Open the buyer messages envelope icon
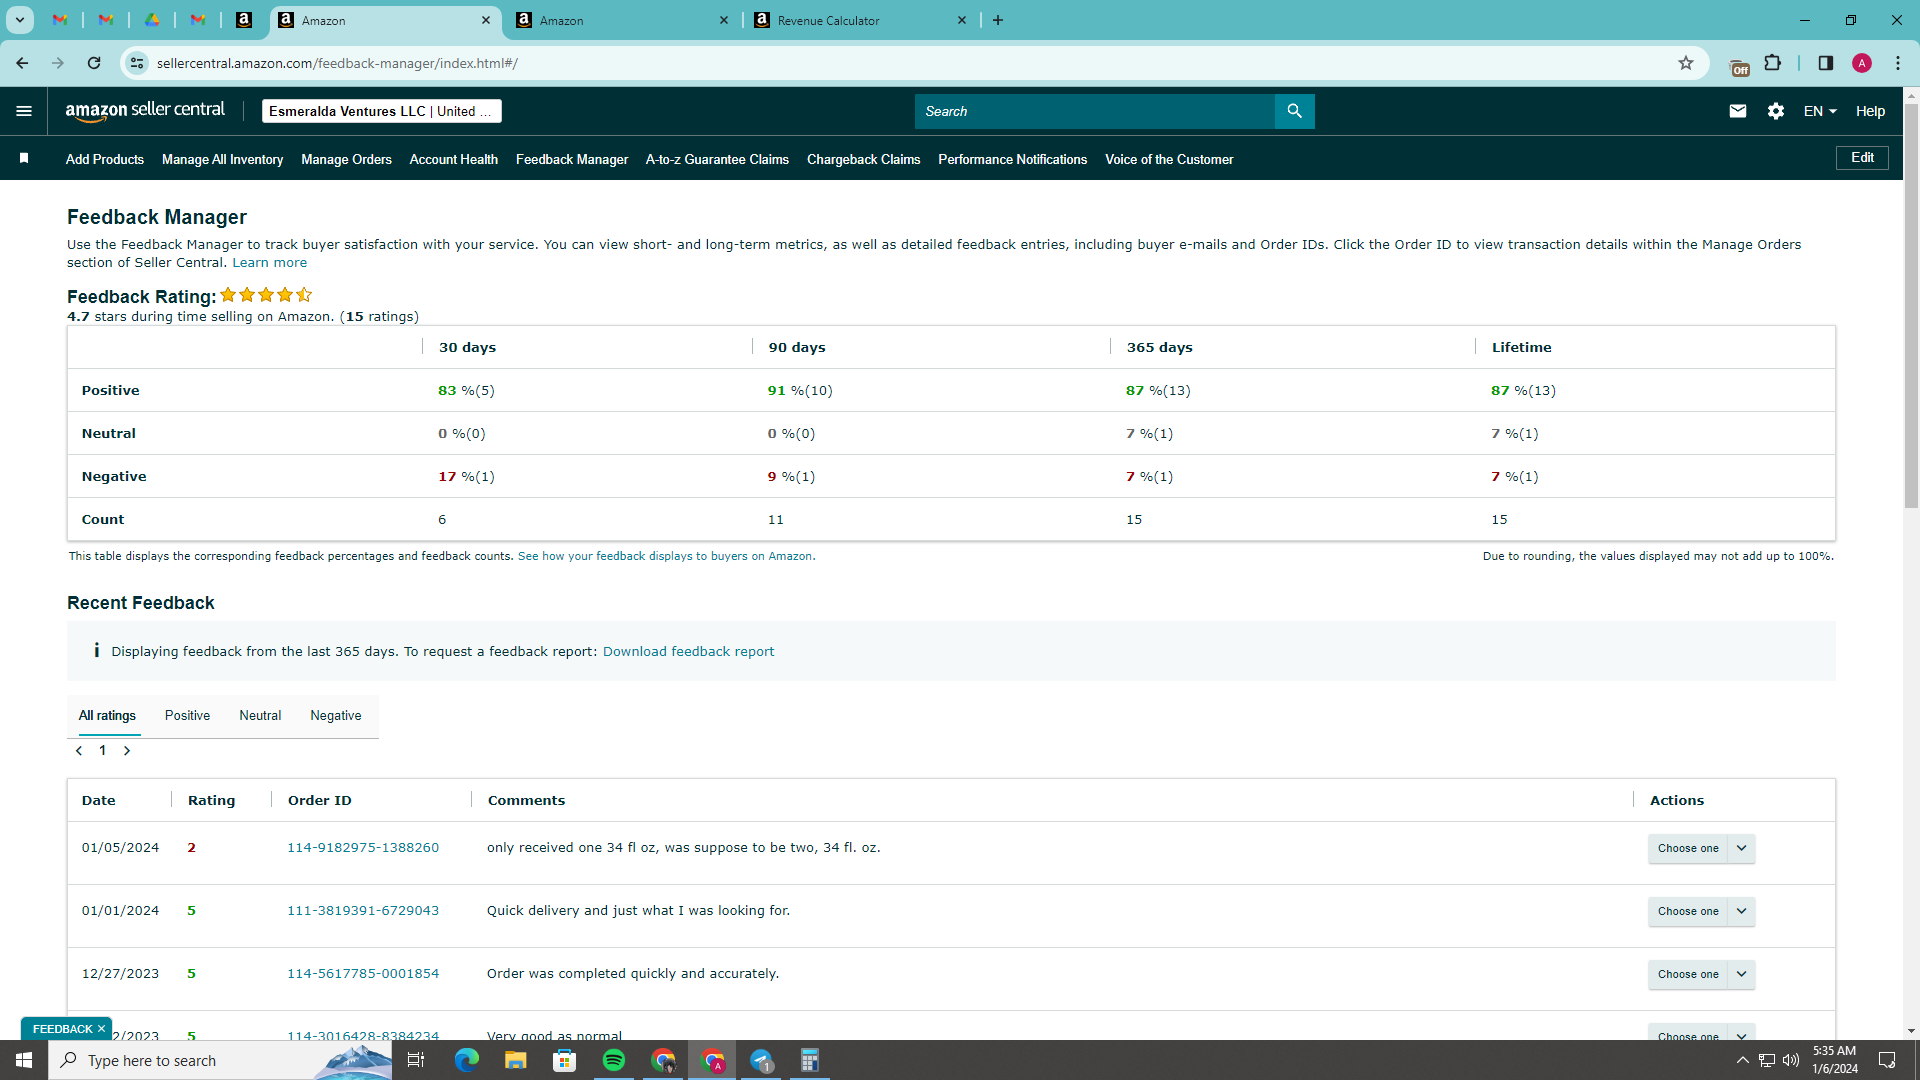1920x1080 pixels. click(x=1738, y=111)
